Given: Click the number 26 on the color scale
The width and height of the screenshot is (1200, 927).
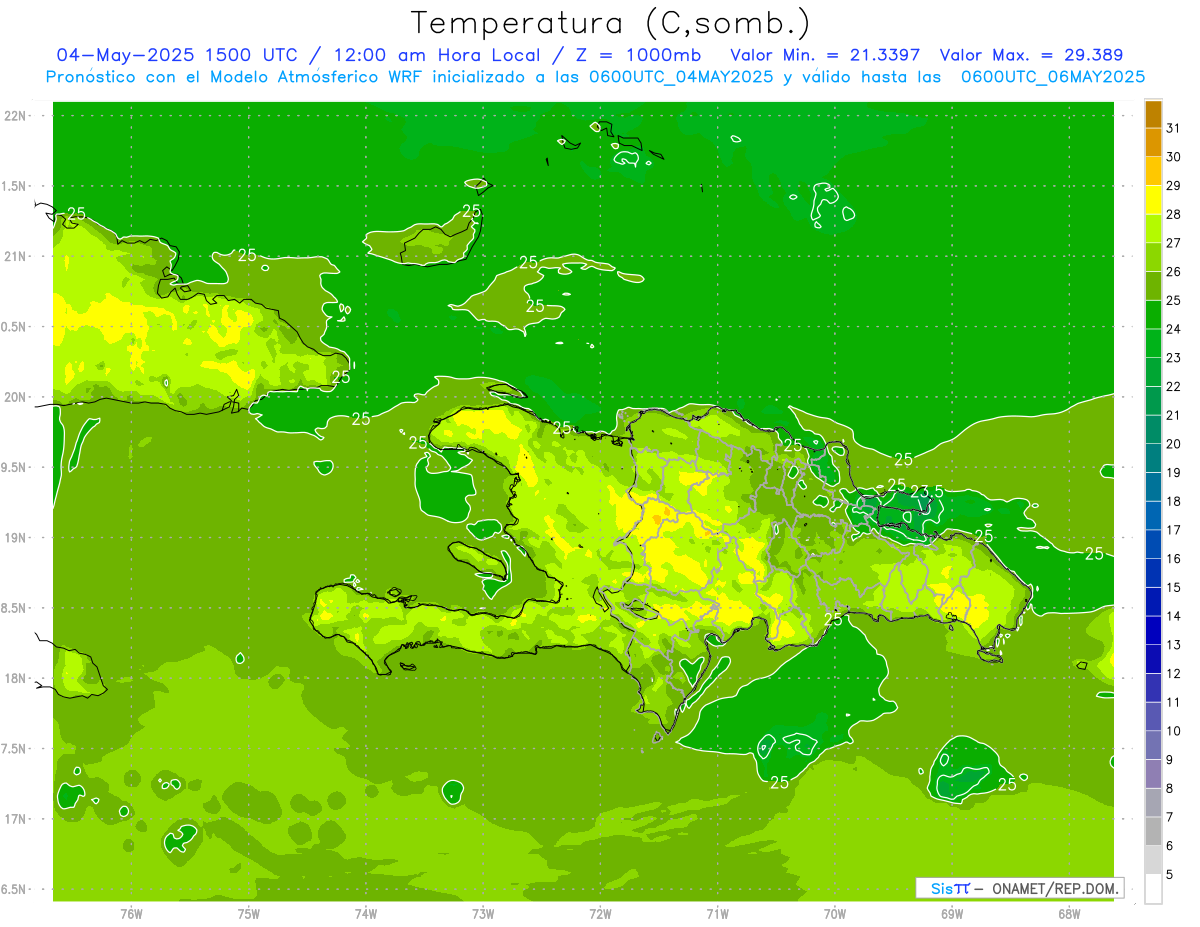Looking at the screenshot, I should click(x=1174, y=271).
